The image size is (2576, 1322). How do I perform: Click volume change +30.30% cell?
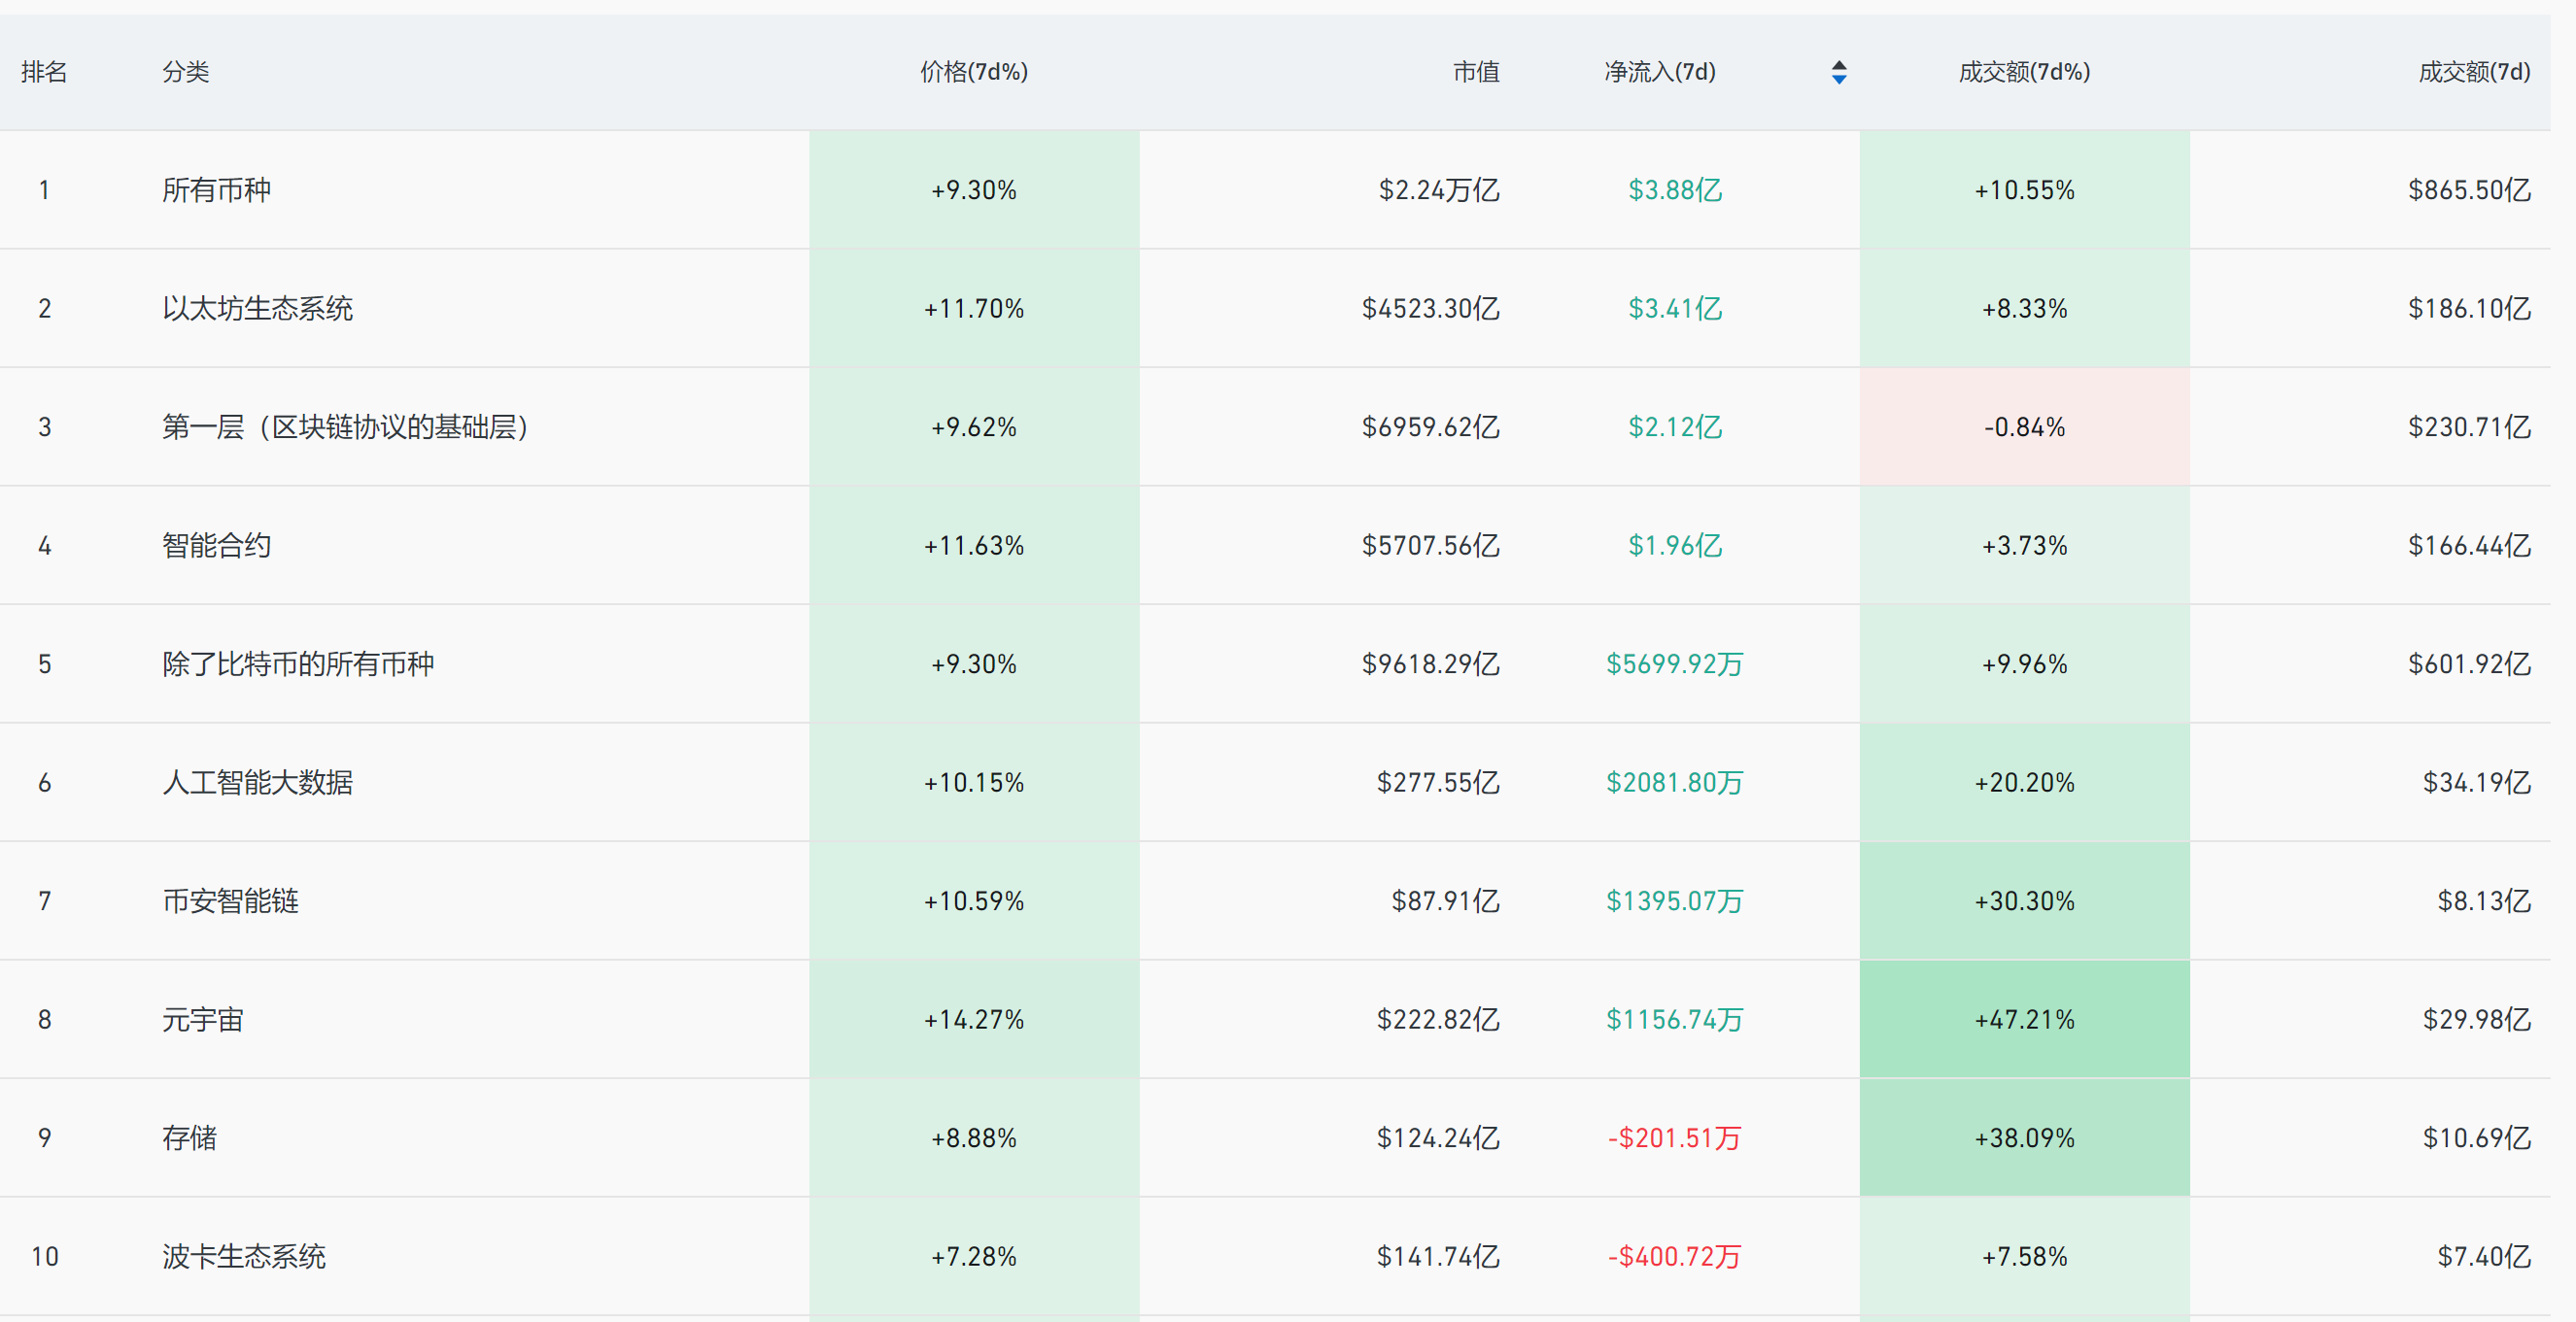tap(2024, 901)
